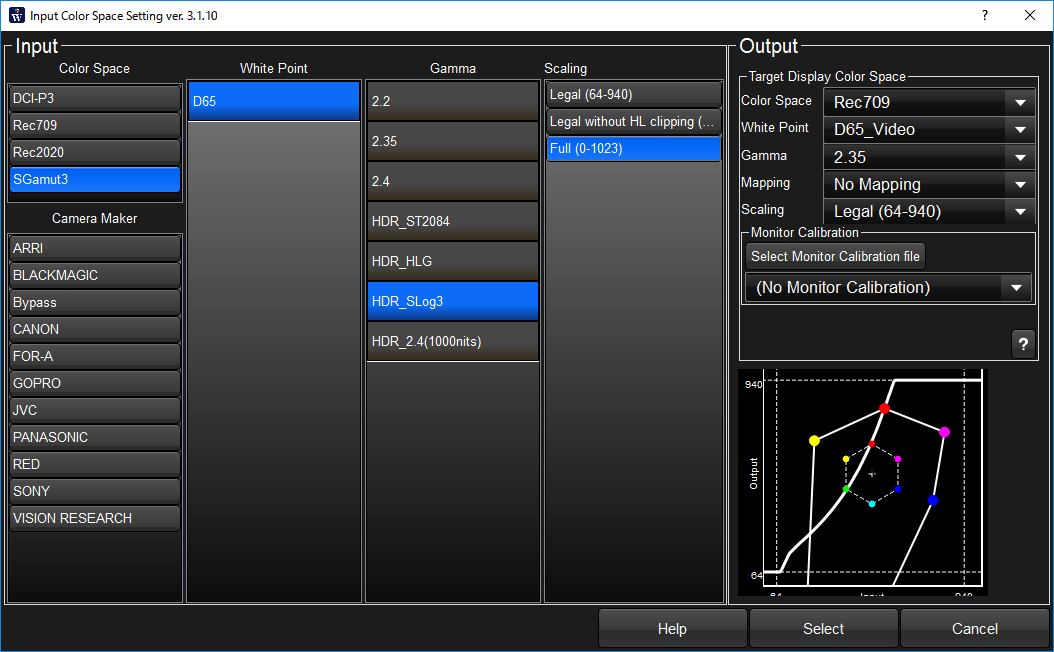Choose RED camera maker
This screenshot has width=1054, height=652.
point(95,464)
